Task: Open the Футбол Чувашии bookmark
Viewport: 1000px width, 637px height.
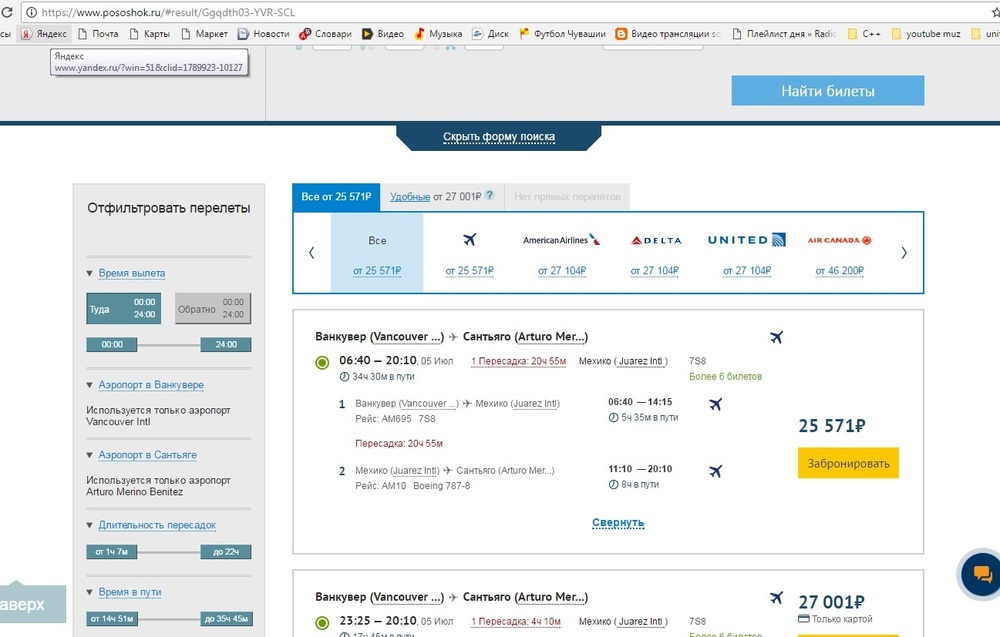Action: [x=562, y=34]
